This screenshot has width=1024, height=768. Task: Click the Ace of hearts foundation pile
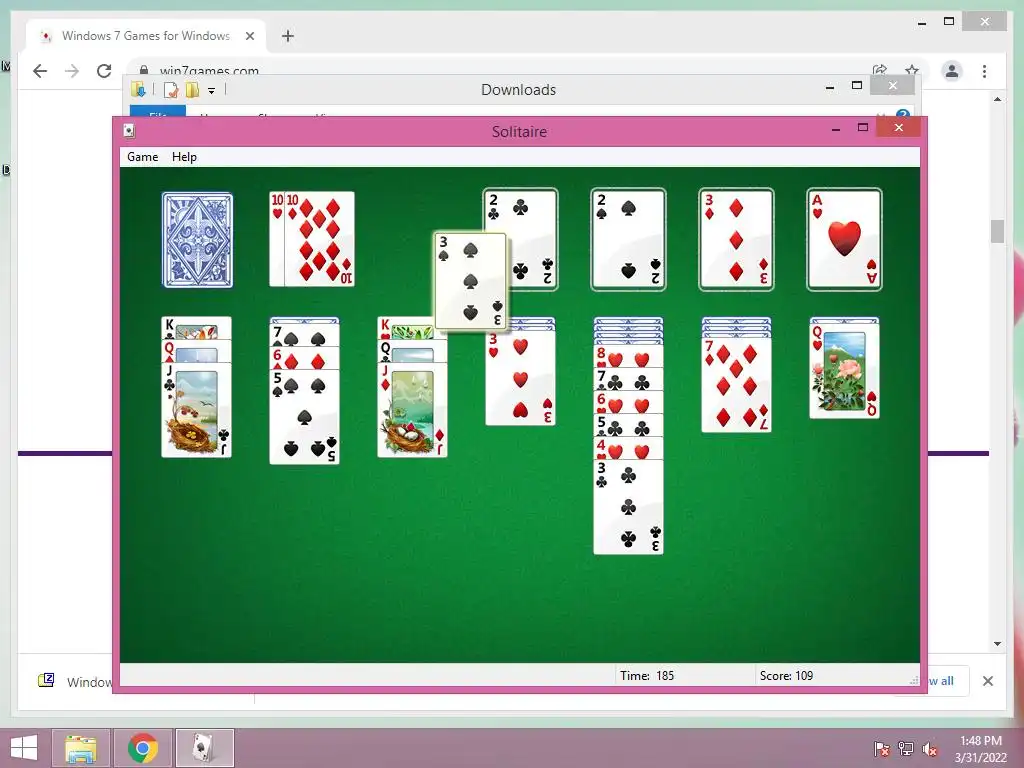click(x=844, y=239)
